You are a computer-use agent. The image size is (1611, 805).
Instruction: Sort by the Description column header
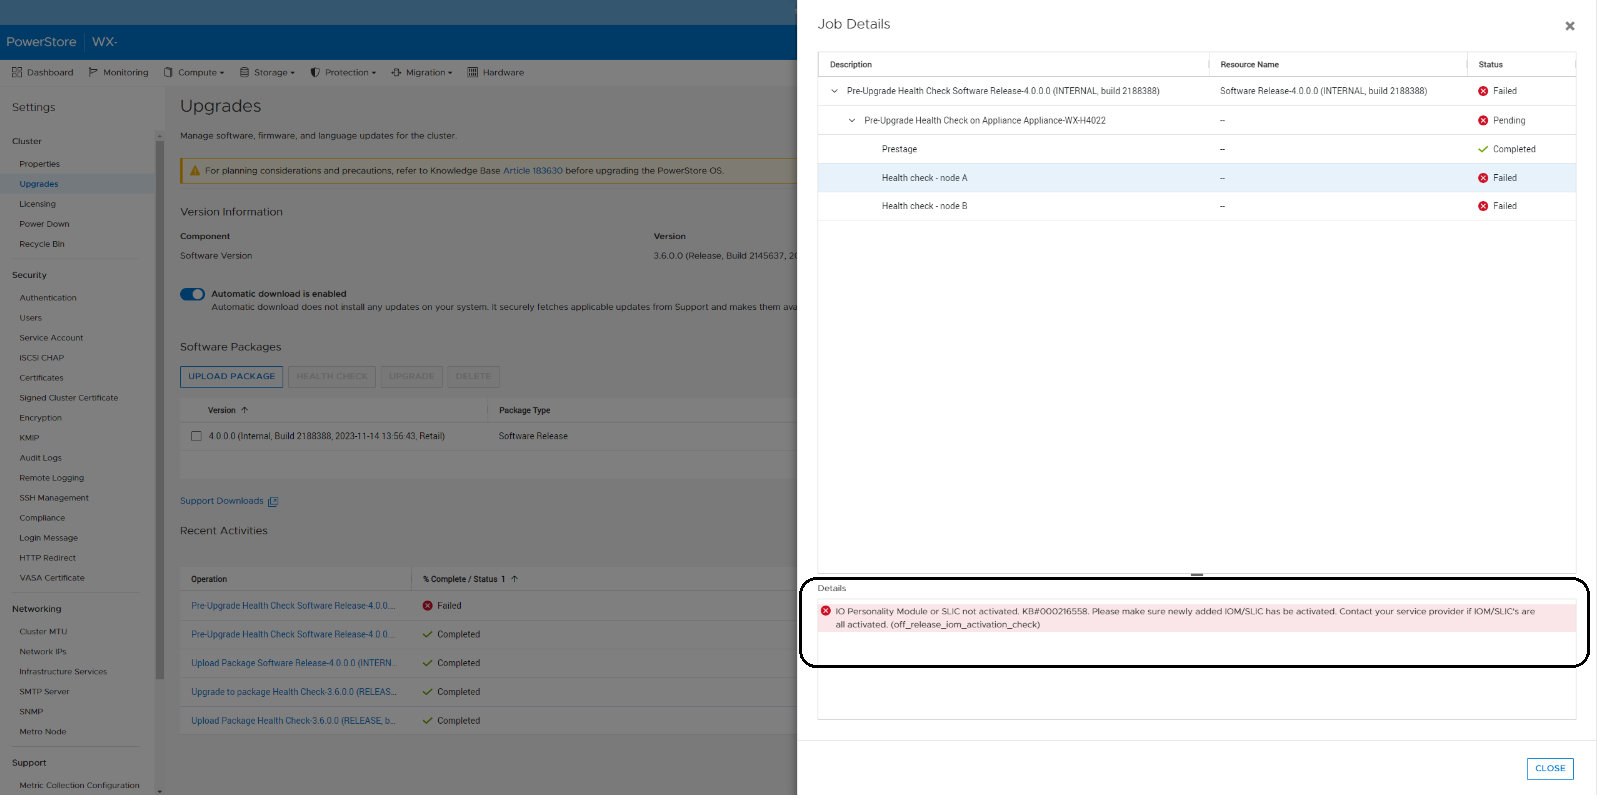click(851, 64)
